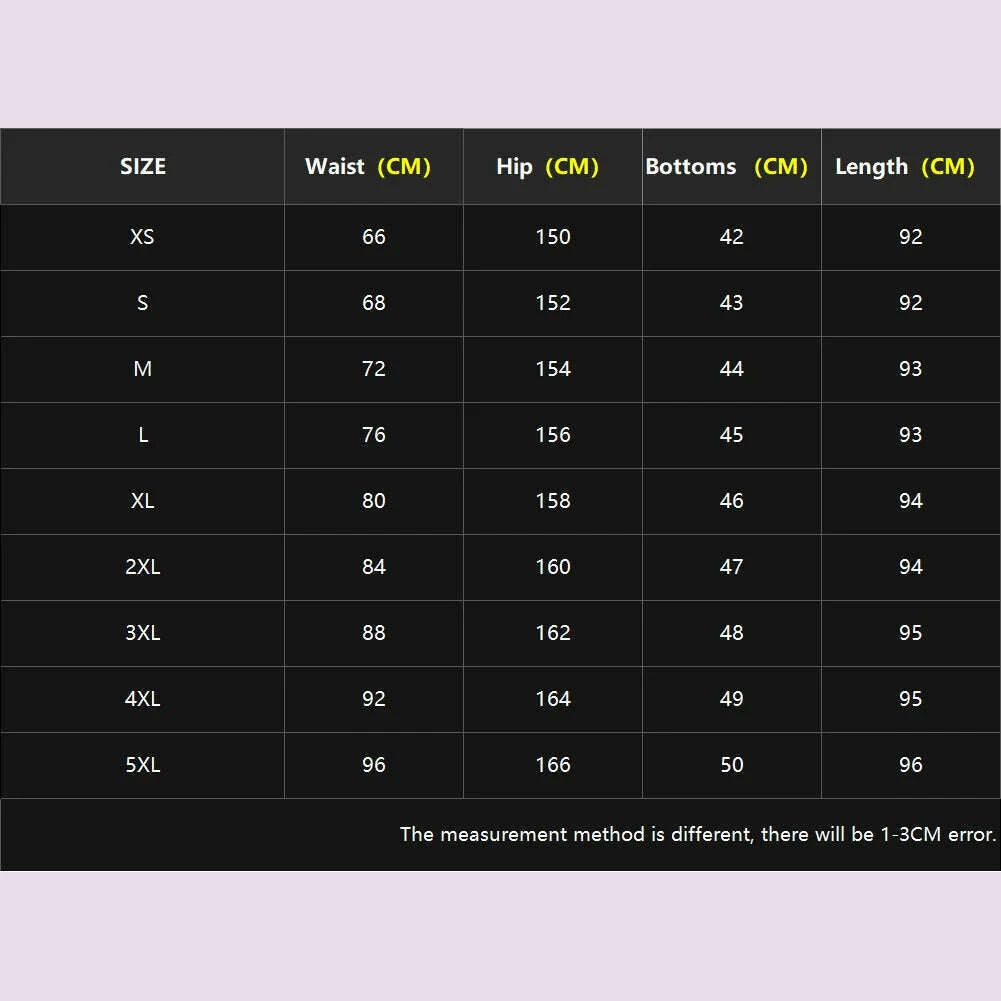Click the Hip (CM) header cell

(x=548, y=167)
